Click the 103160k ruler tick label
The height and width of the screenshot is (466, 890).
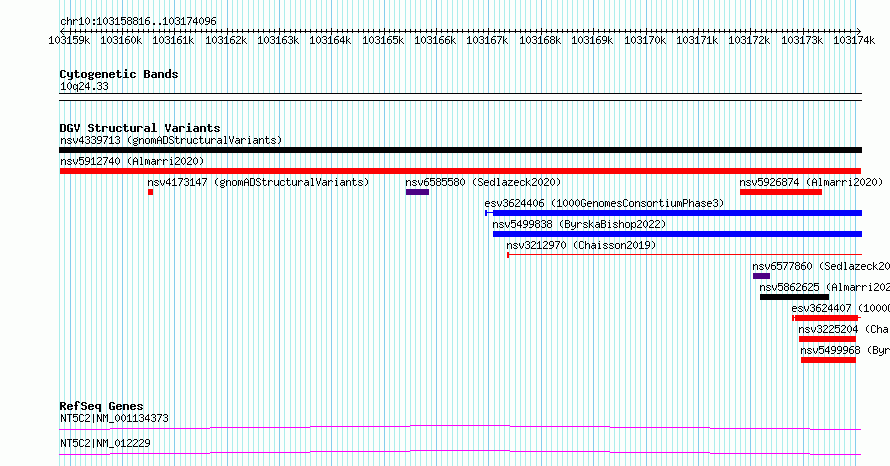click(121, 40)
